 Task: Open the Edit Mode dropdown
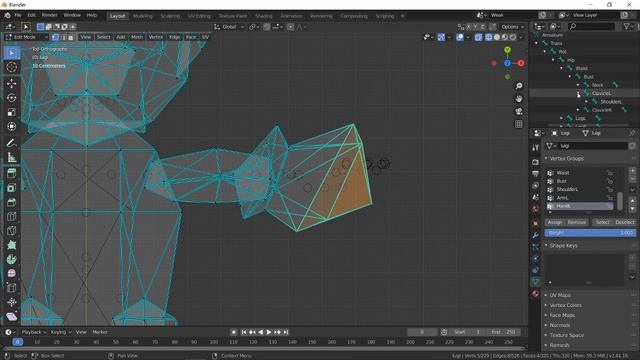[x=27, y=37]
